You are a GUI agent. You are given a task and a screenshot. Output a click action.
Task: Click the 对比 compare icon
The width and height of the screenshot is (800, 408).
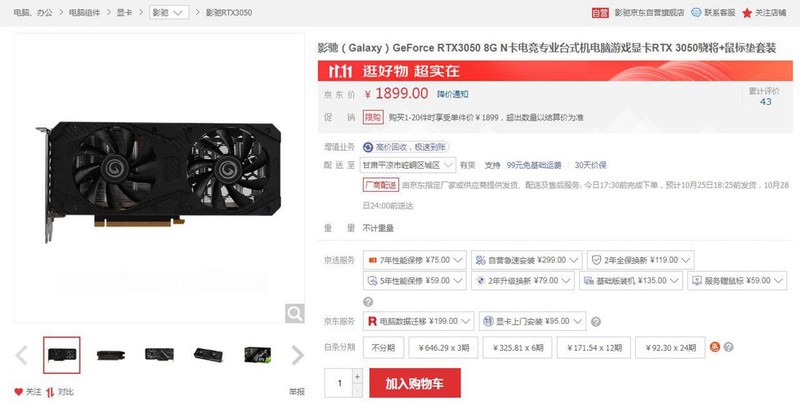50,392
